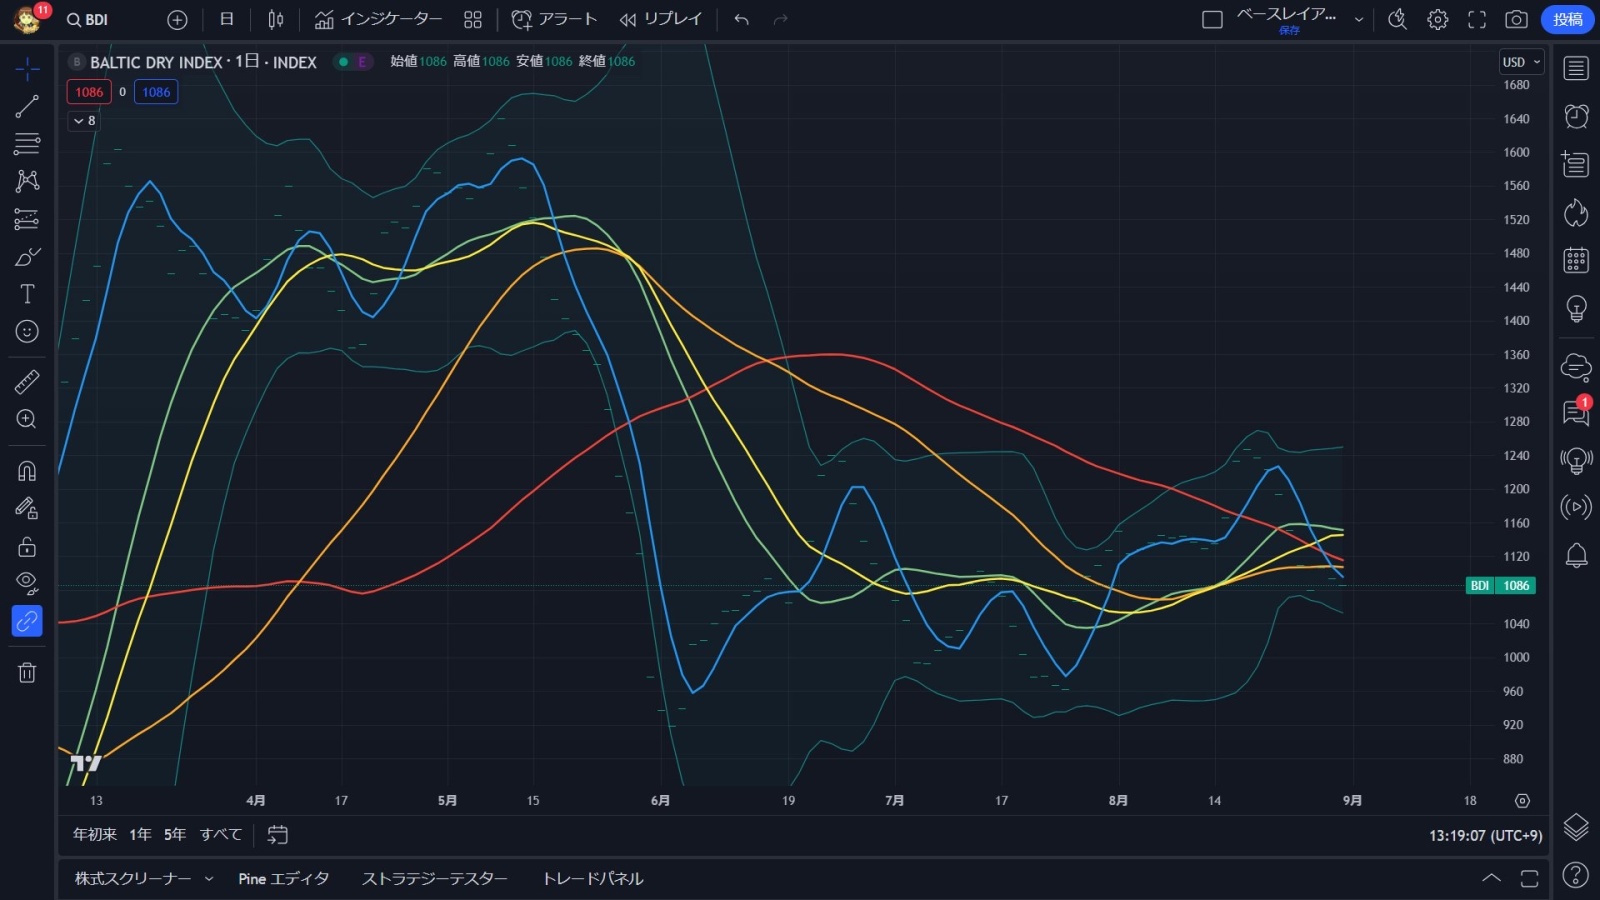Image resolution: width=1600 pixels, height=900 pixels.
Task: Toggle hide all drawings eye icon
Action: point(27,583)
